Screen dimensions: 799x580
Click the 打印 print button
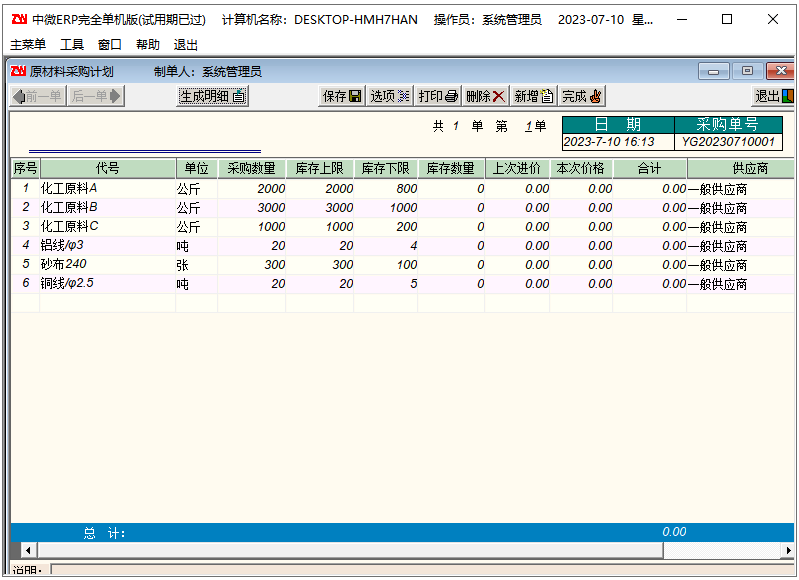[438, 96]
